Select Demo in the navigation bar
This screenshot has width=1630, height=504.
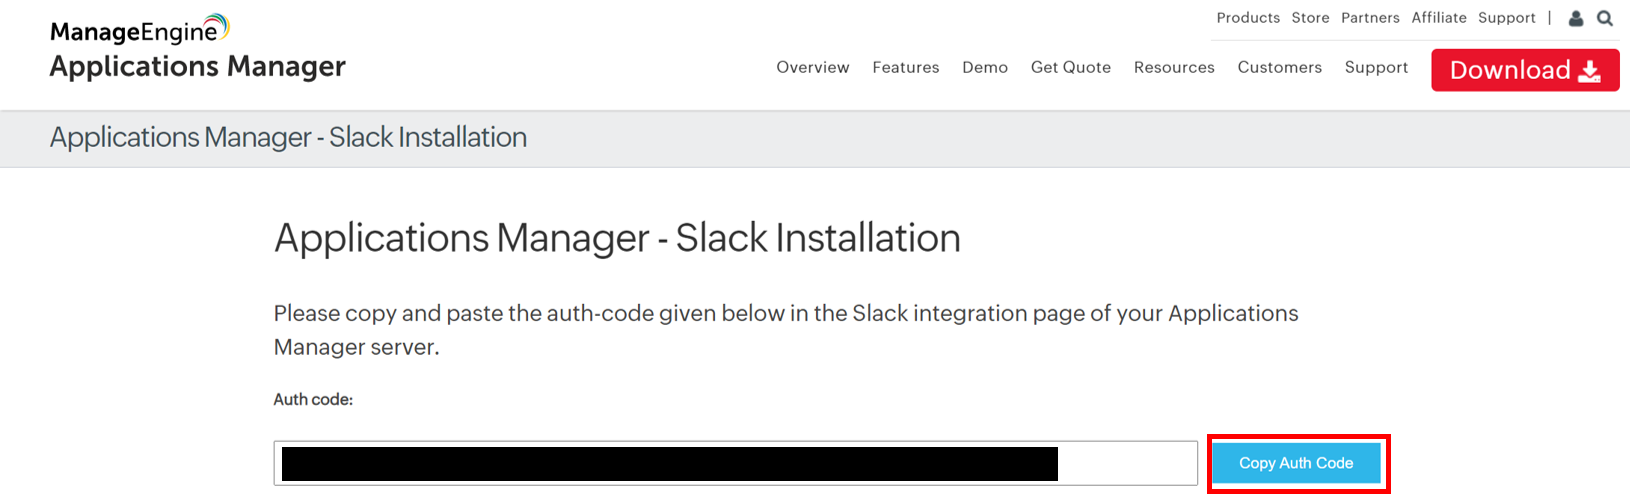point(985,67)
